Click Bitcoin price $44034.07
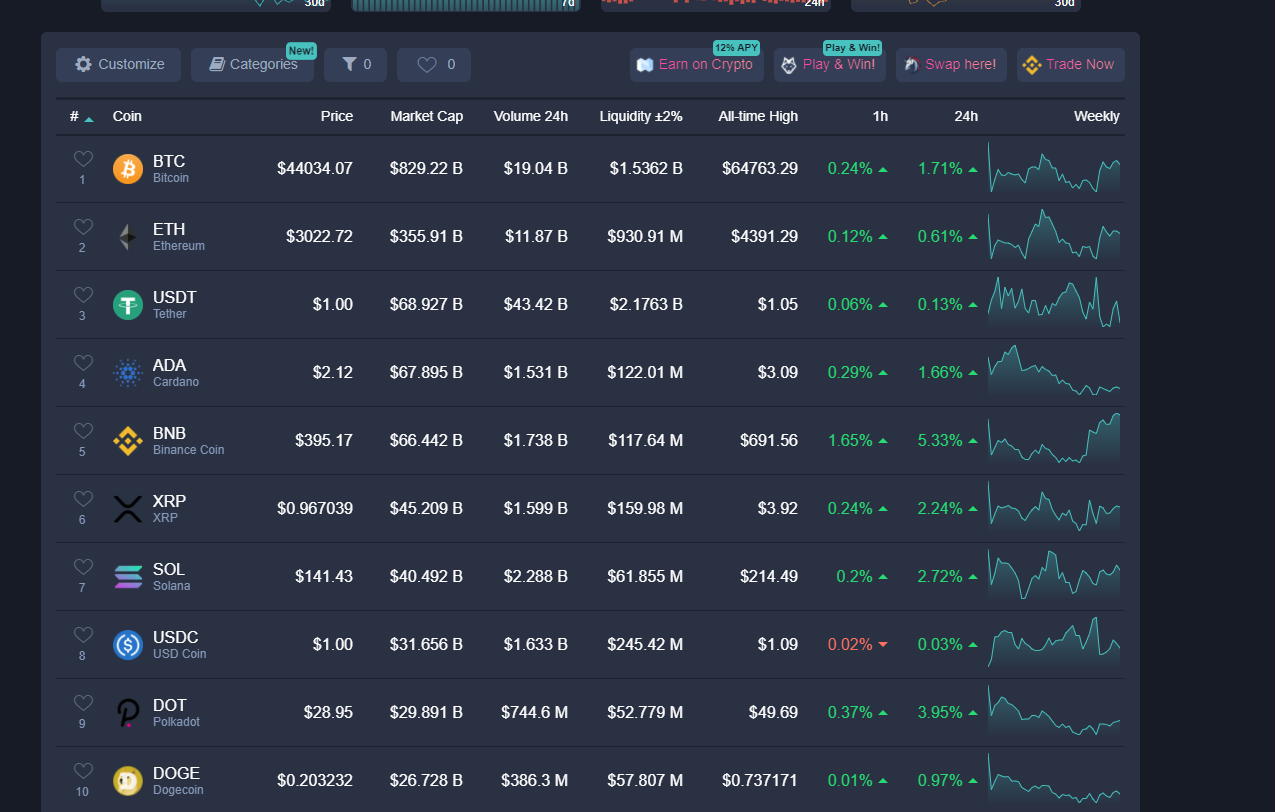 click(x=315, y=168)
